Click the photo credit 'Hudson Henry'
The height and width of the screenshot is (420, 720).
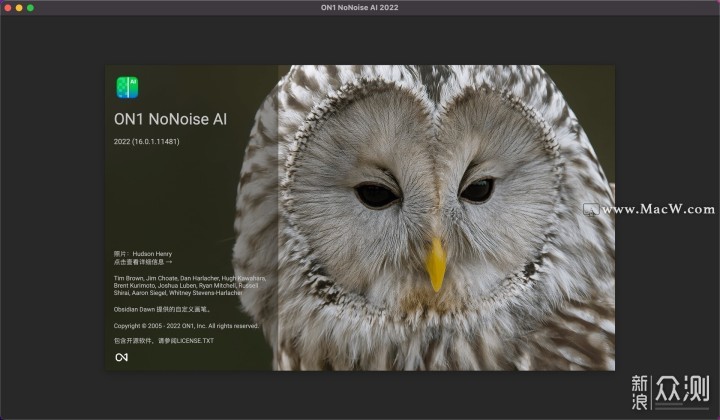pyautogui.click(x=152, y=254)
